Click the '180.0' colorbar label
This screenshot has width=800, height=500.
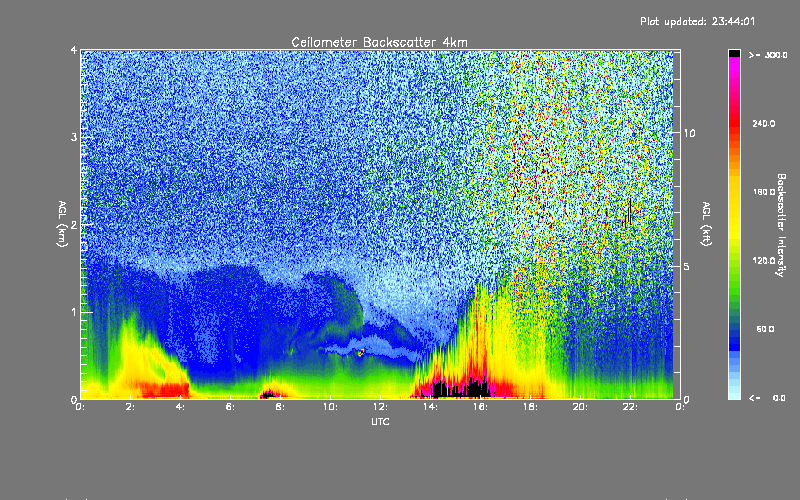[x=764, y=192]
